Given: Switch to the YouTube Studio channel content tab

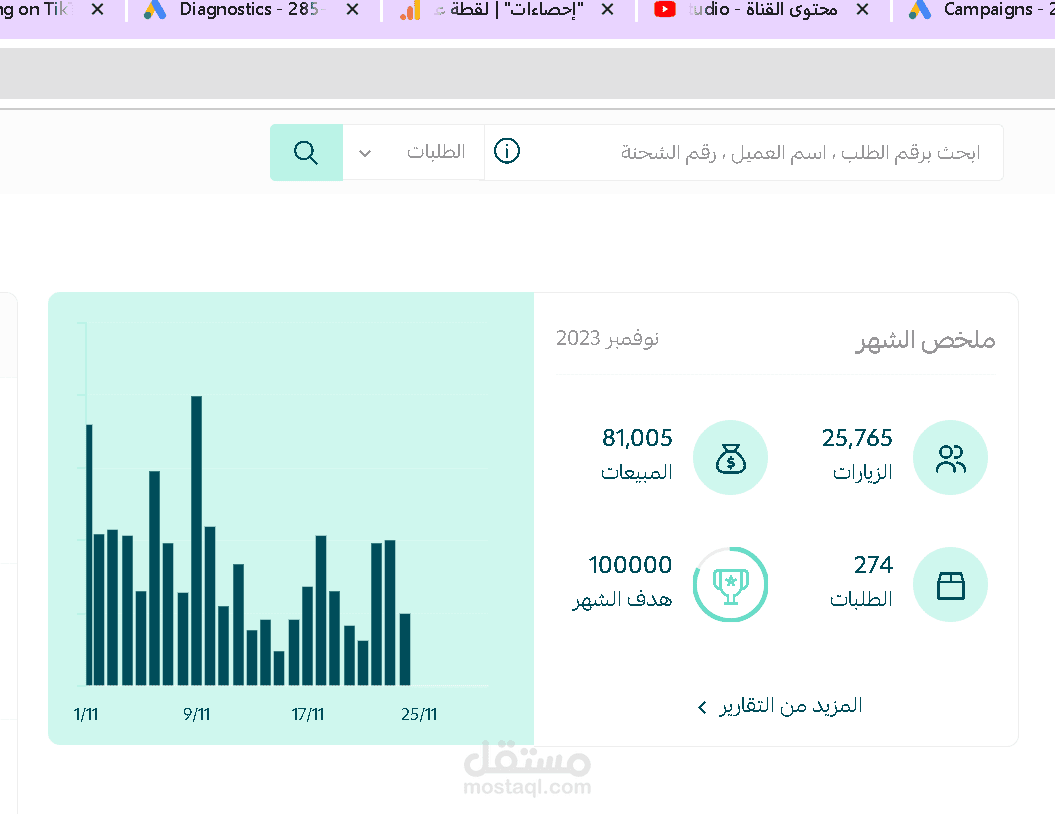Looking at the screenshot, I should coord(762,9).
